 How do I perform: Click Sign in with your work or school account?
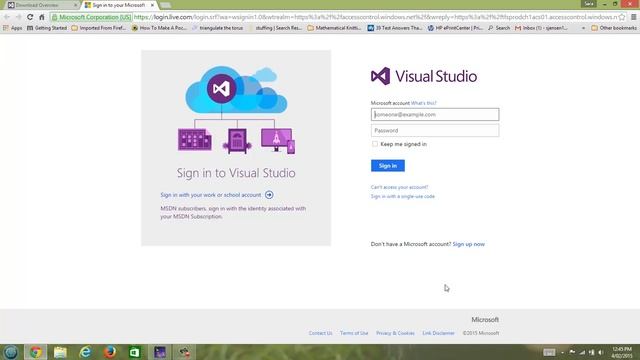211,195
